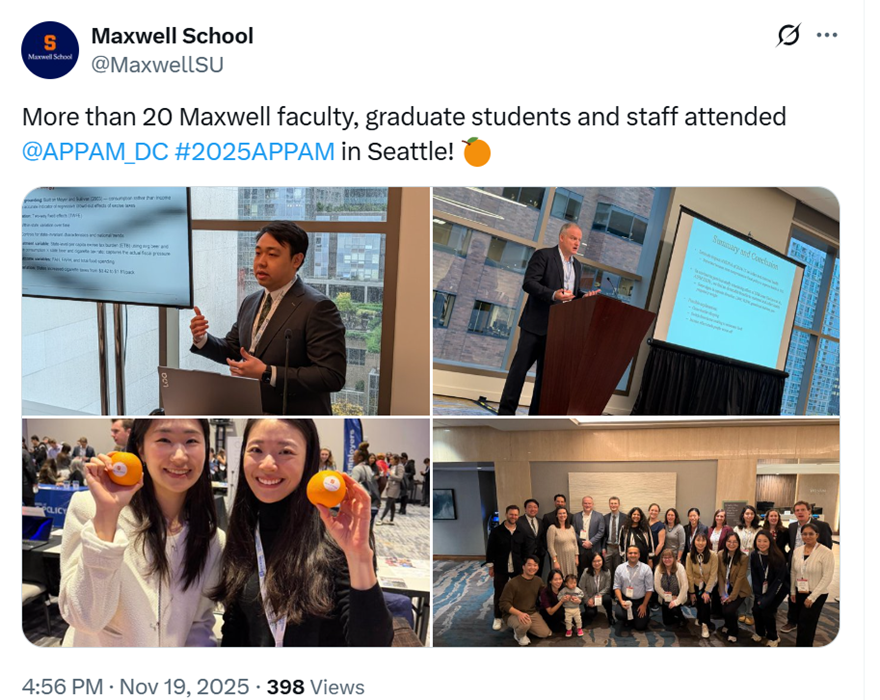The image size is (880, 700).
Task: Open photo of speaker at wooden podium
Action: (x=636, y=301)
